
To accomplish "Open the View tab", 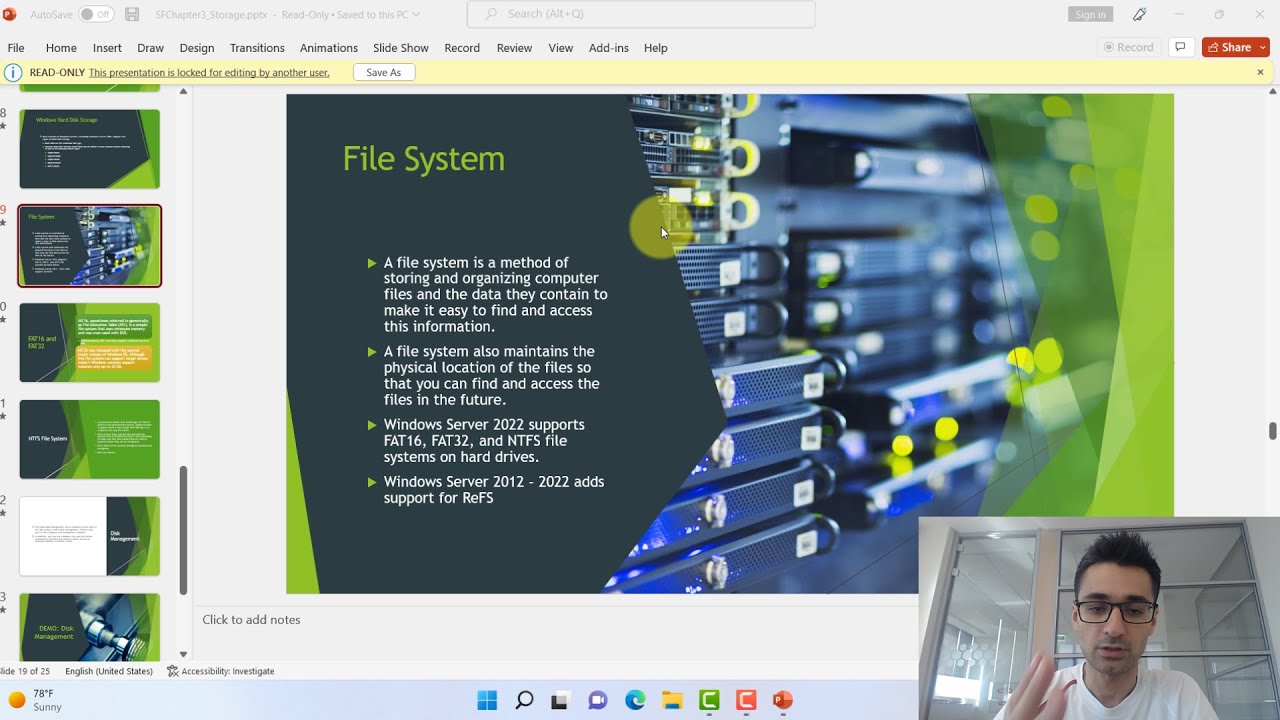I will pos(561,48).
